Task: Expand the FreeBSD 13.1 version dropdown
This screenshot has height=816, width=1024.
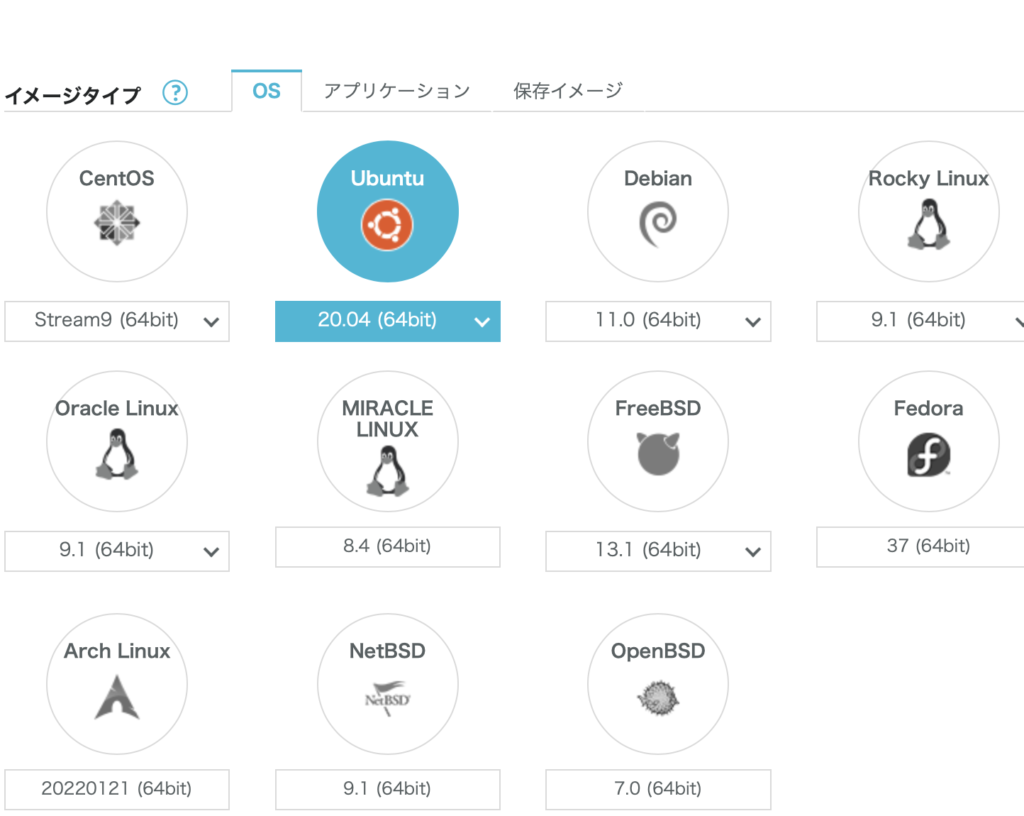Action: [657, 550]
